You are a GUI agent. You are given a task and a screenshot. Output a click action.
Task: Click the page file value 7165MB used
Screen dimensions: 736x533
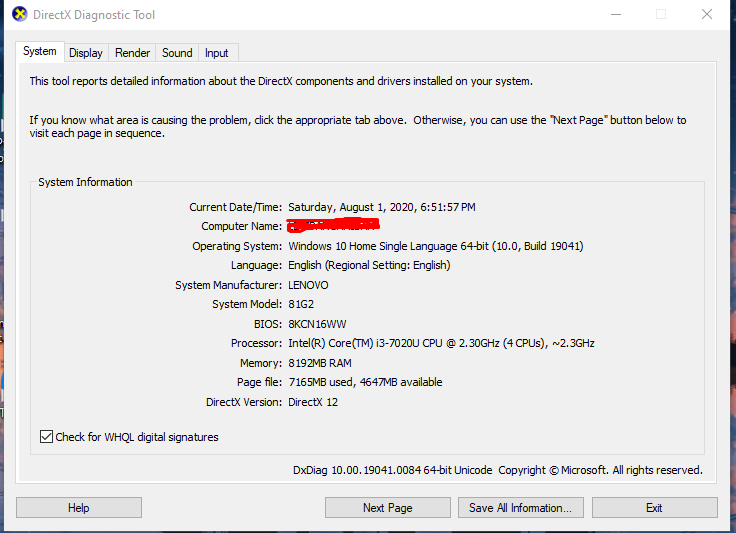[x=365, y=382]
